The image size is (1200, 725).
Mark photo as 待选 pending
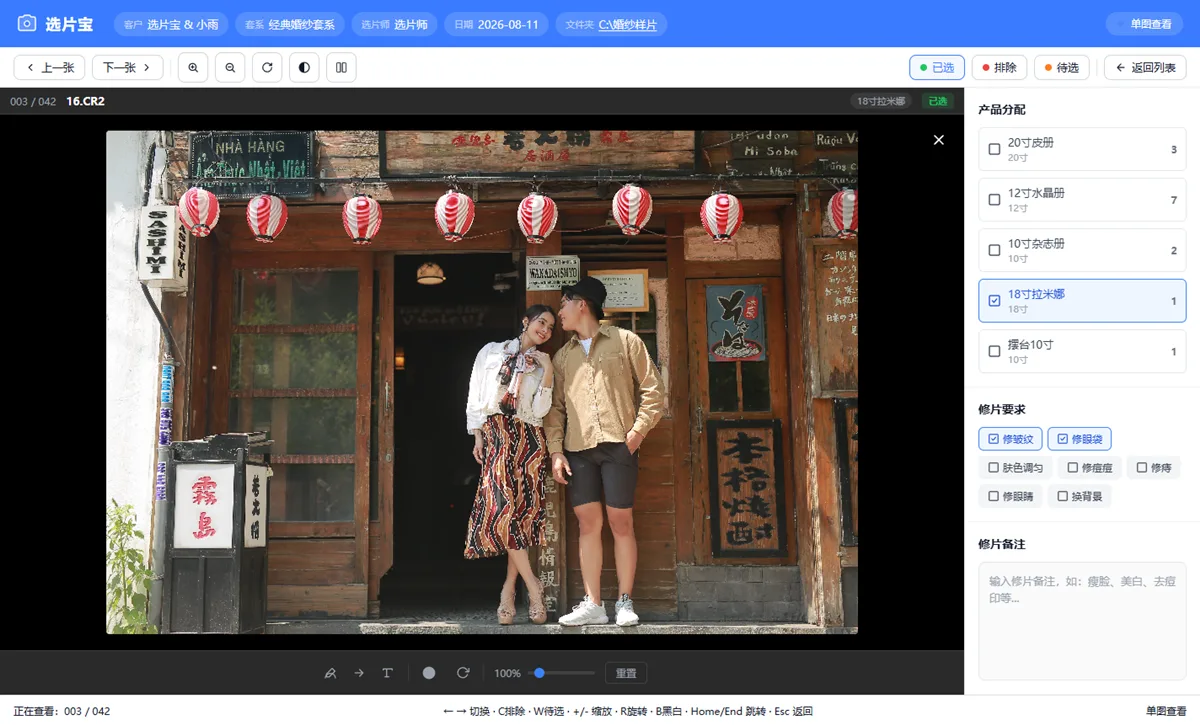click(x=1061, y=68)
